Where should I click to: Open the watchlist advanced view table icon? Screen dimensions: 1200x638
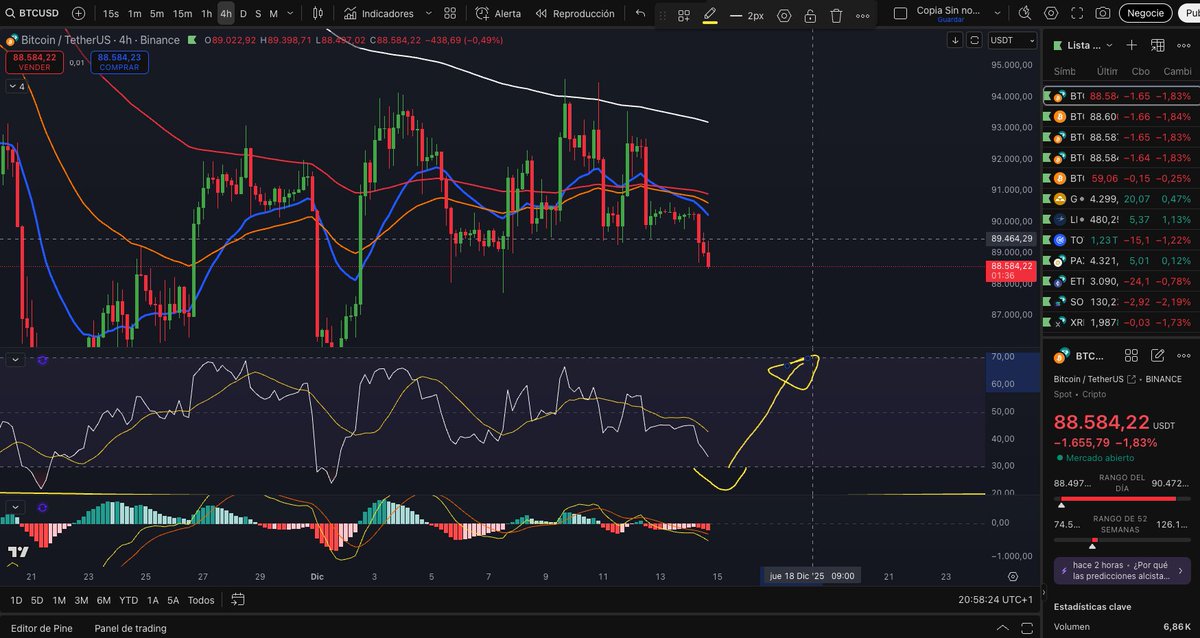[1158, 45]
